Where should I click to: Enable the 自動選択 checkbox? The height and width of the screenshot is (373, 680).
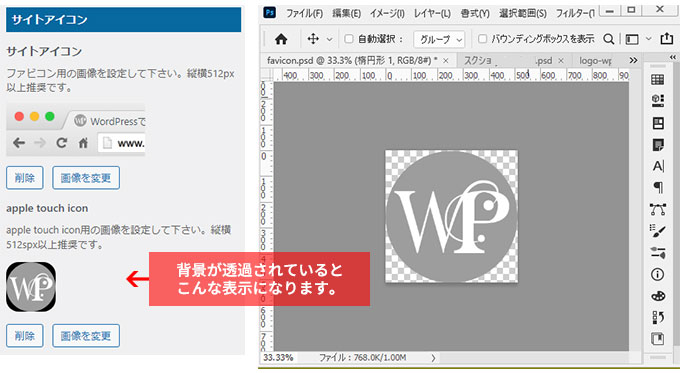349,39
